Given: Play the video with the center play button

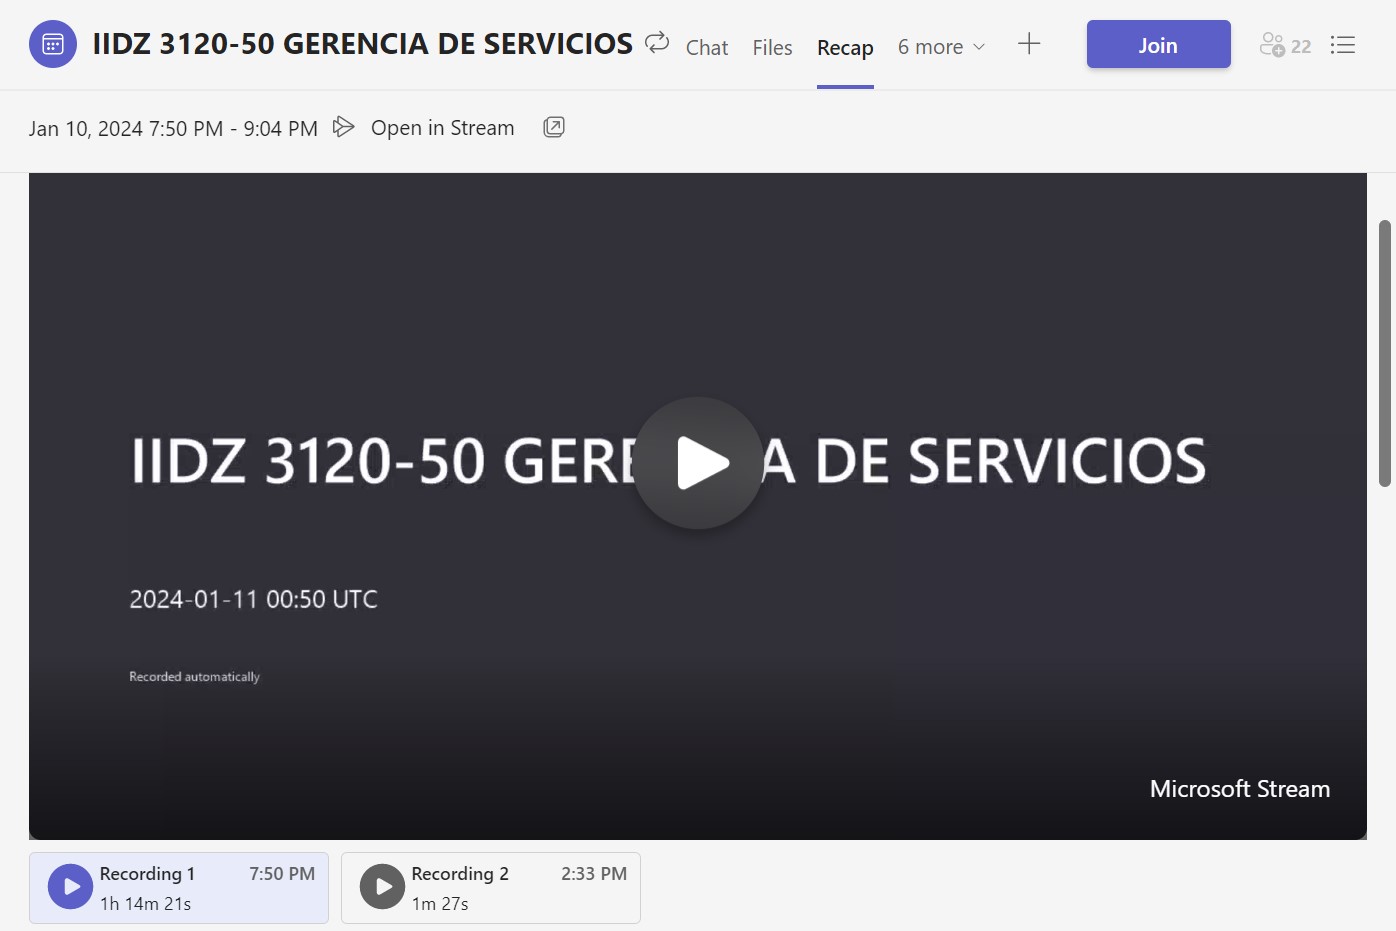Looking at the screenshot, I should (x=698, y=463).
